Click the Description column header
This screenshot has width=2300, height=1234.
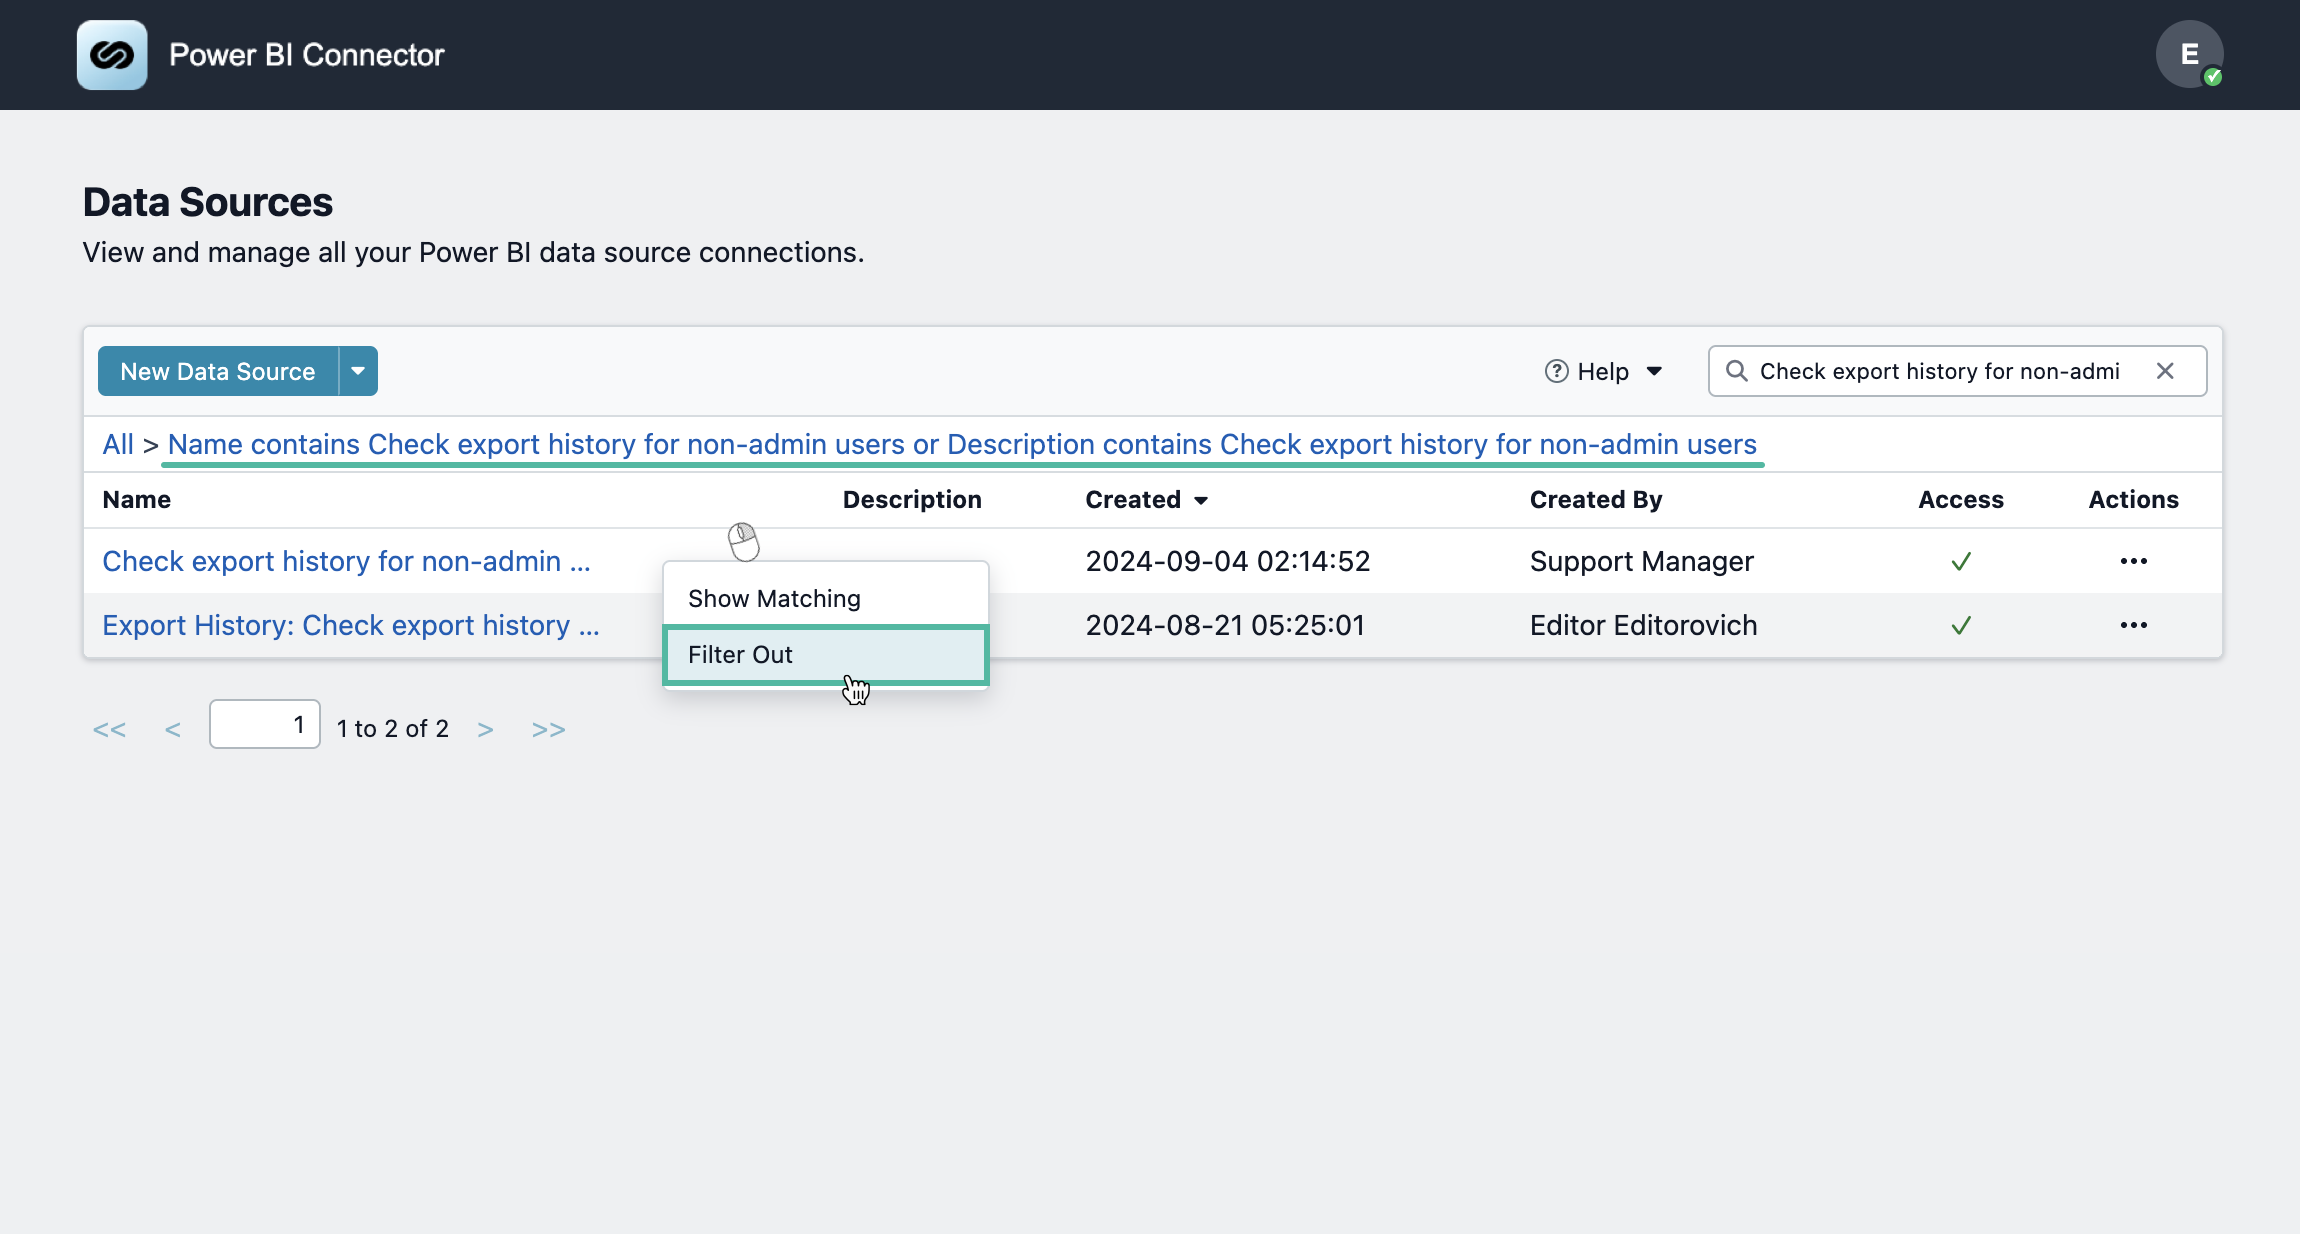point(912,499)
